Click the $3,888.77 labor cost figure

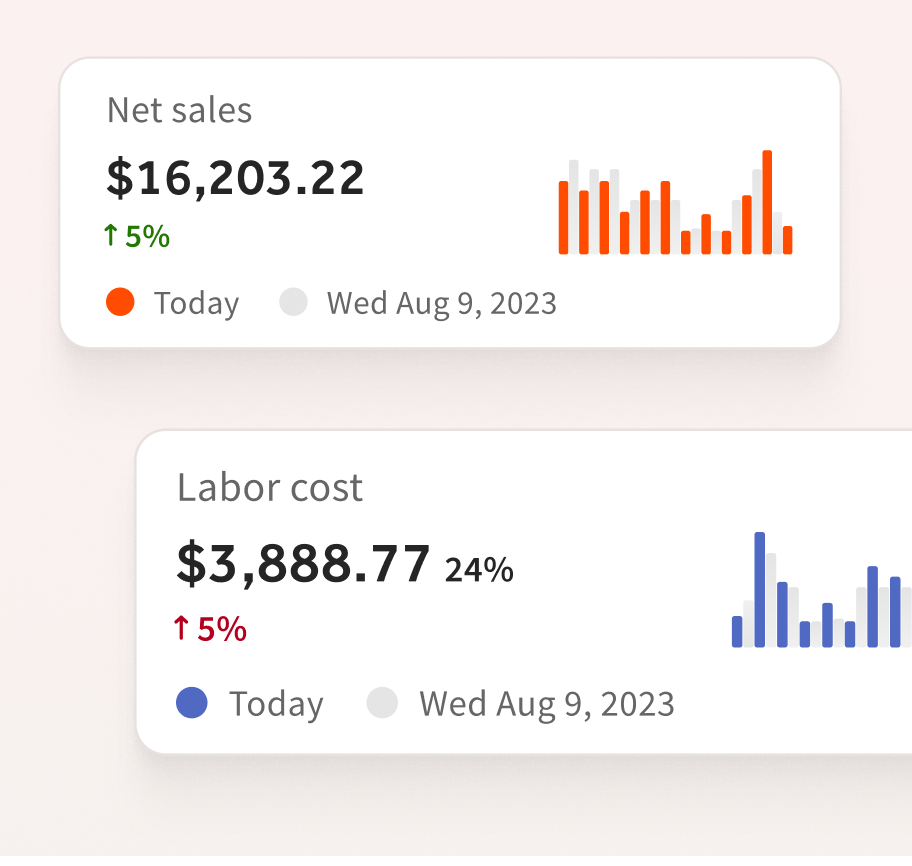(x=302, y=562)
